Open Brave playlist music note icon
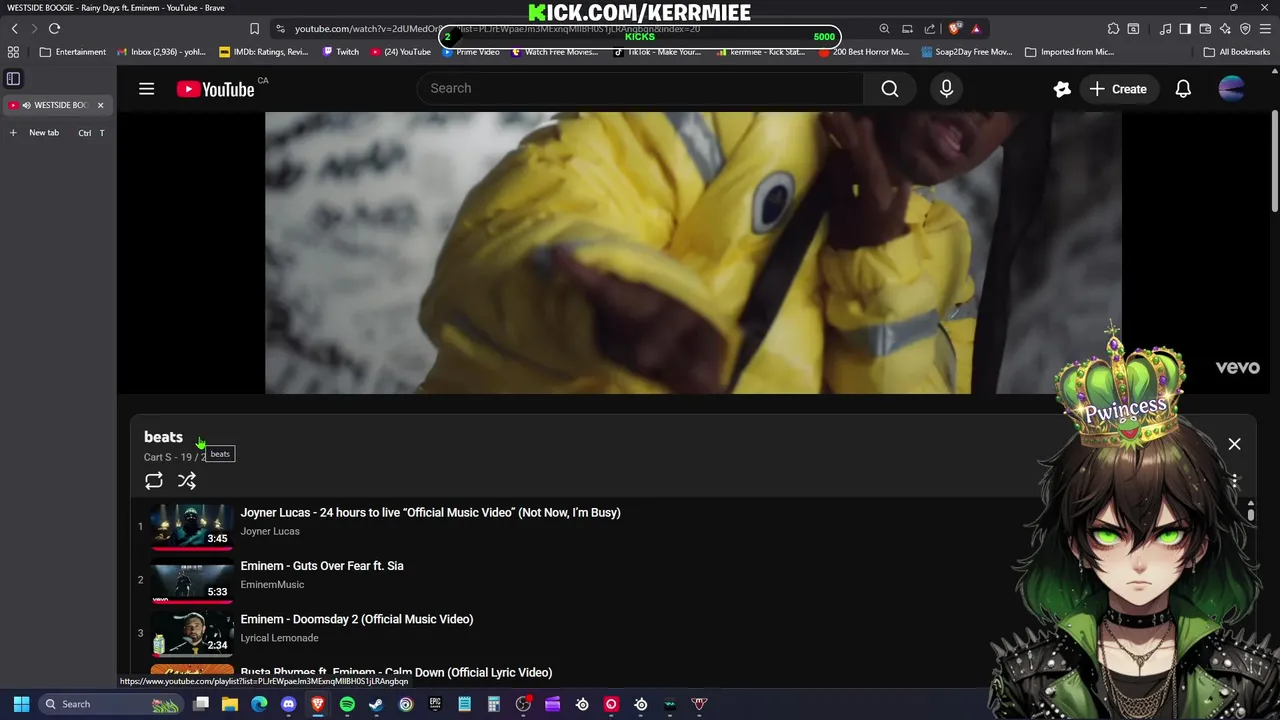Image resolution: width=1280 pixels, height=720 pixels. click(x=1165, y=29)
